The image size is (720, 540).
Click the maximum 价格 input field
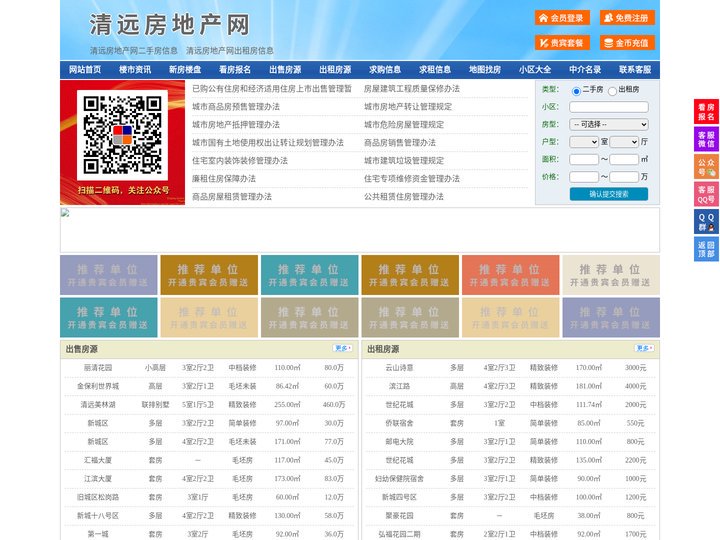[624, 177]
